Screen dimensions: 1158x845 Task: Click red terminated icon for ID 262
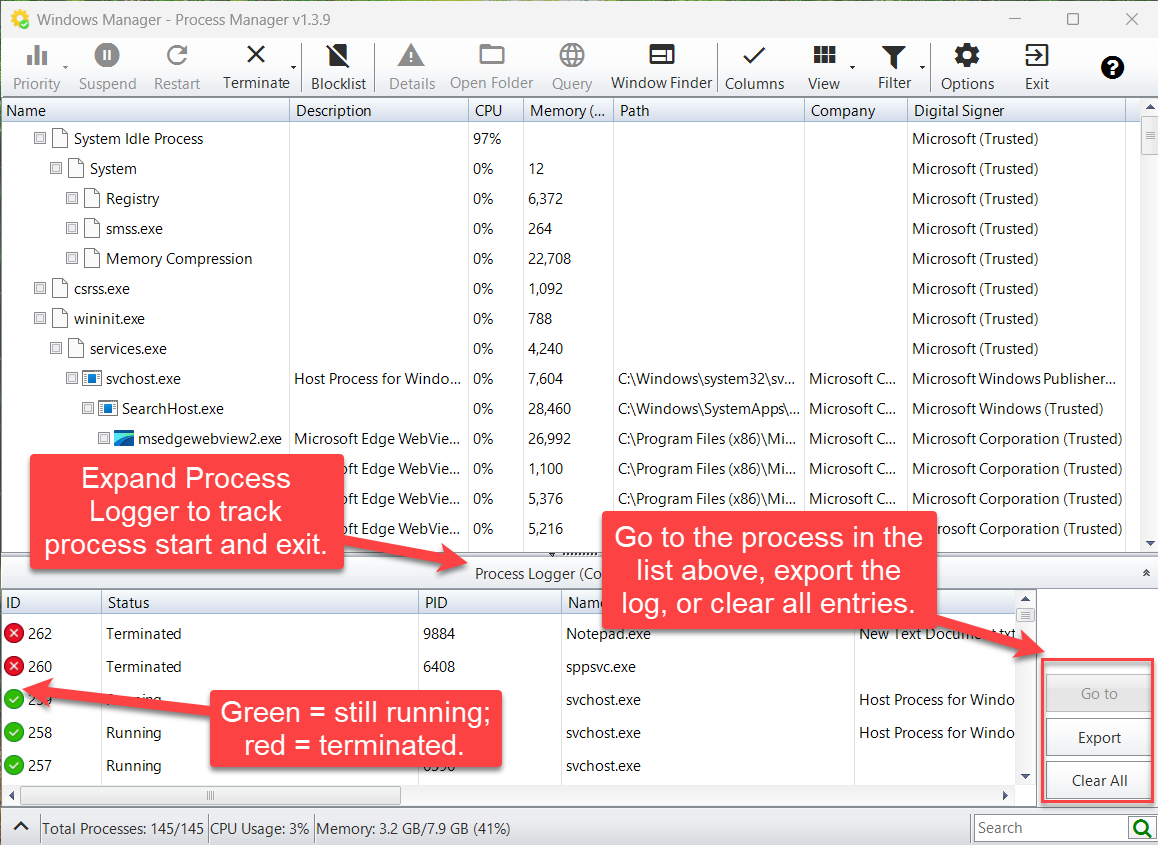(x=14, y=633)
